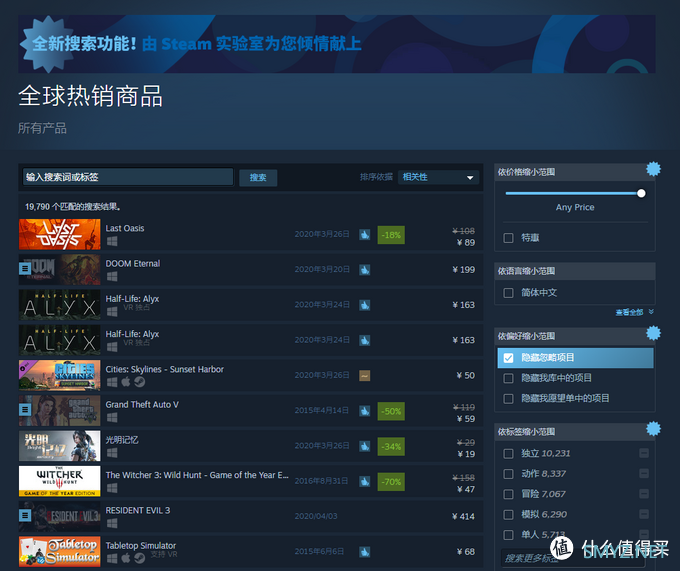Open the DOOM Eternal store listing
Image resolution: width=680 pixels, height=571 pixels.
point(251,270)
